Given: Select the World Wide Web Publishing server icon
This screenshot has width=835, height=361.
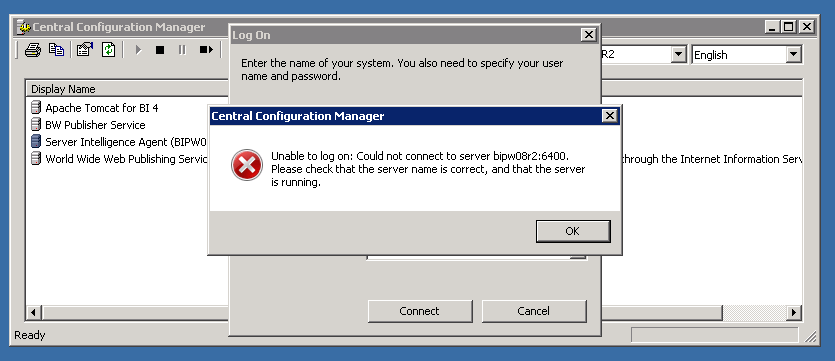Looking at the screenshot, I should [x=36, y=159].
